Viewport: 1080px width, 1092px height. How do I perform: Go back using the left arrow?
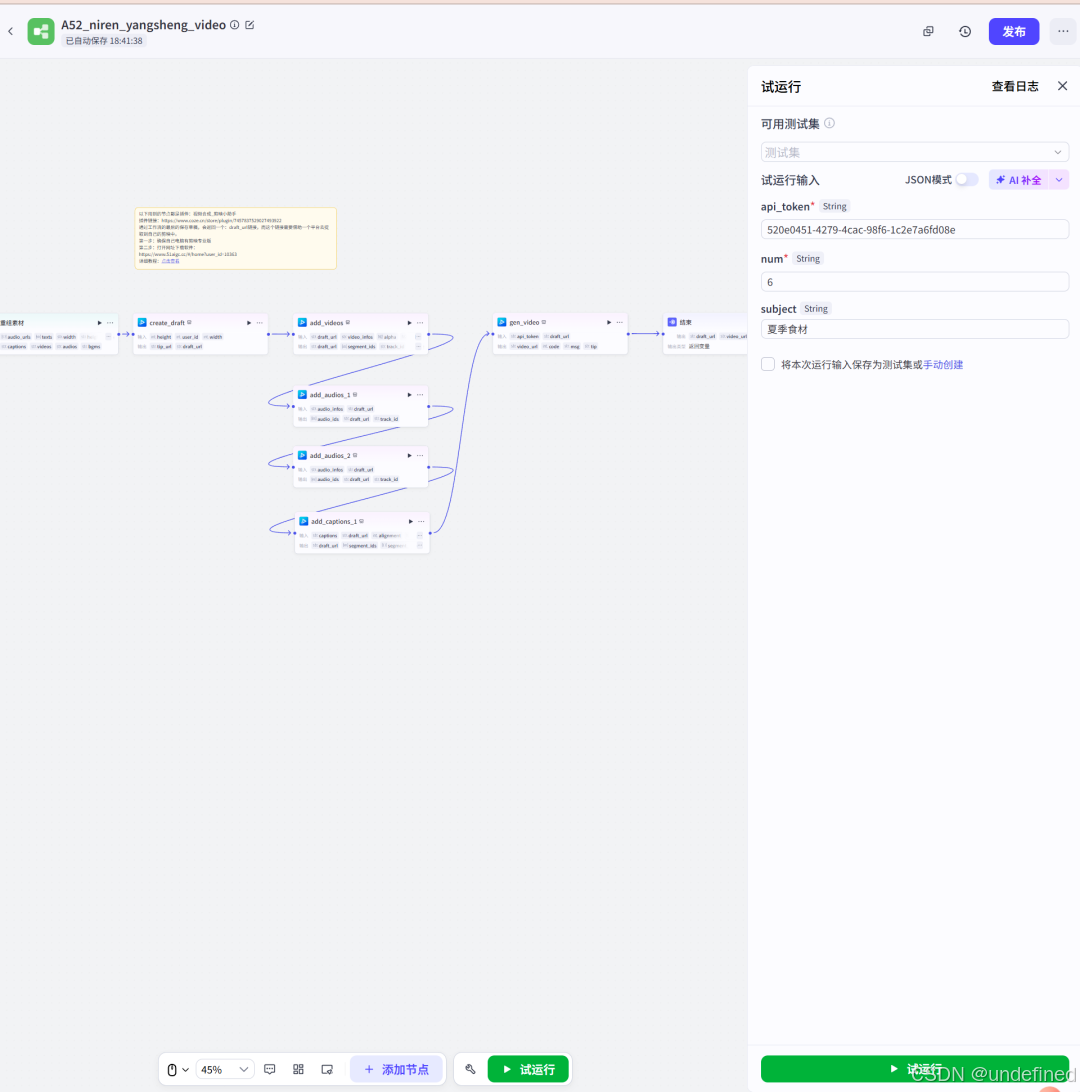(10, 31)
